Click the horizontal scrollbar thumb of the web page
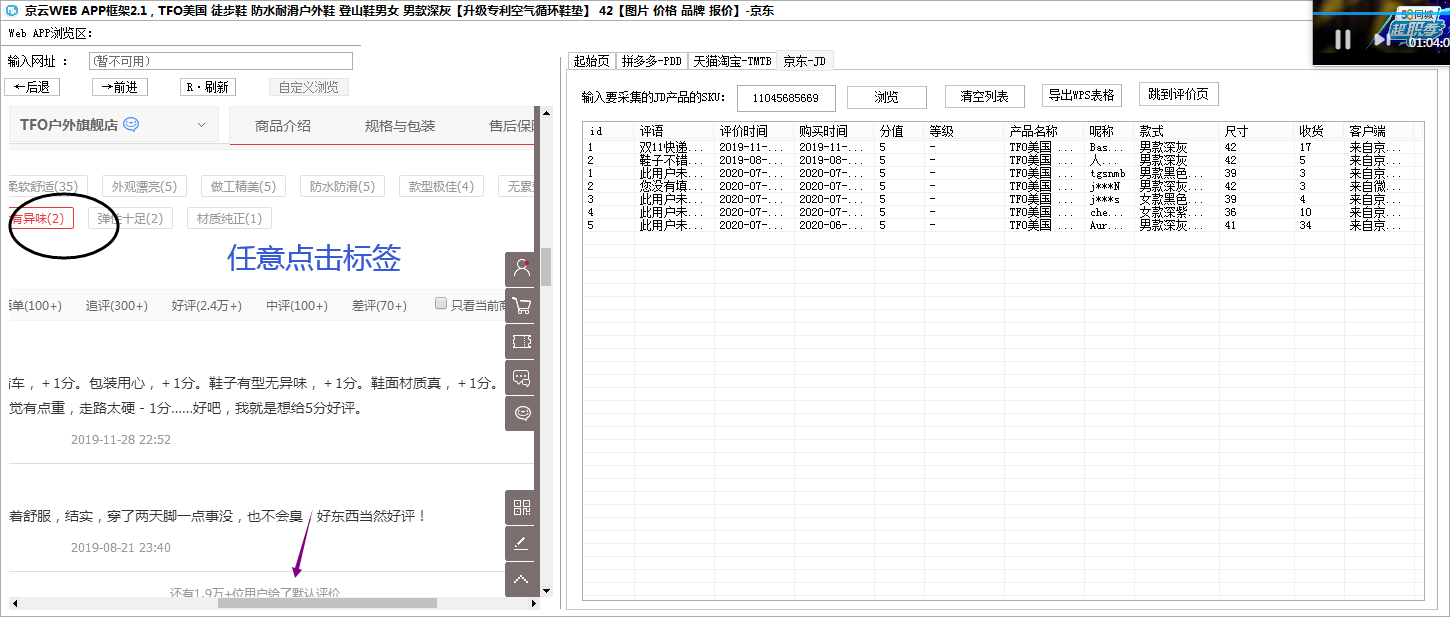This screenshot has width=1450, height=617. pos(327,603)
